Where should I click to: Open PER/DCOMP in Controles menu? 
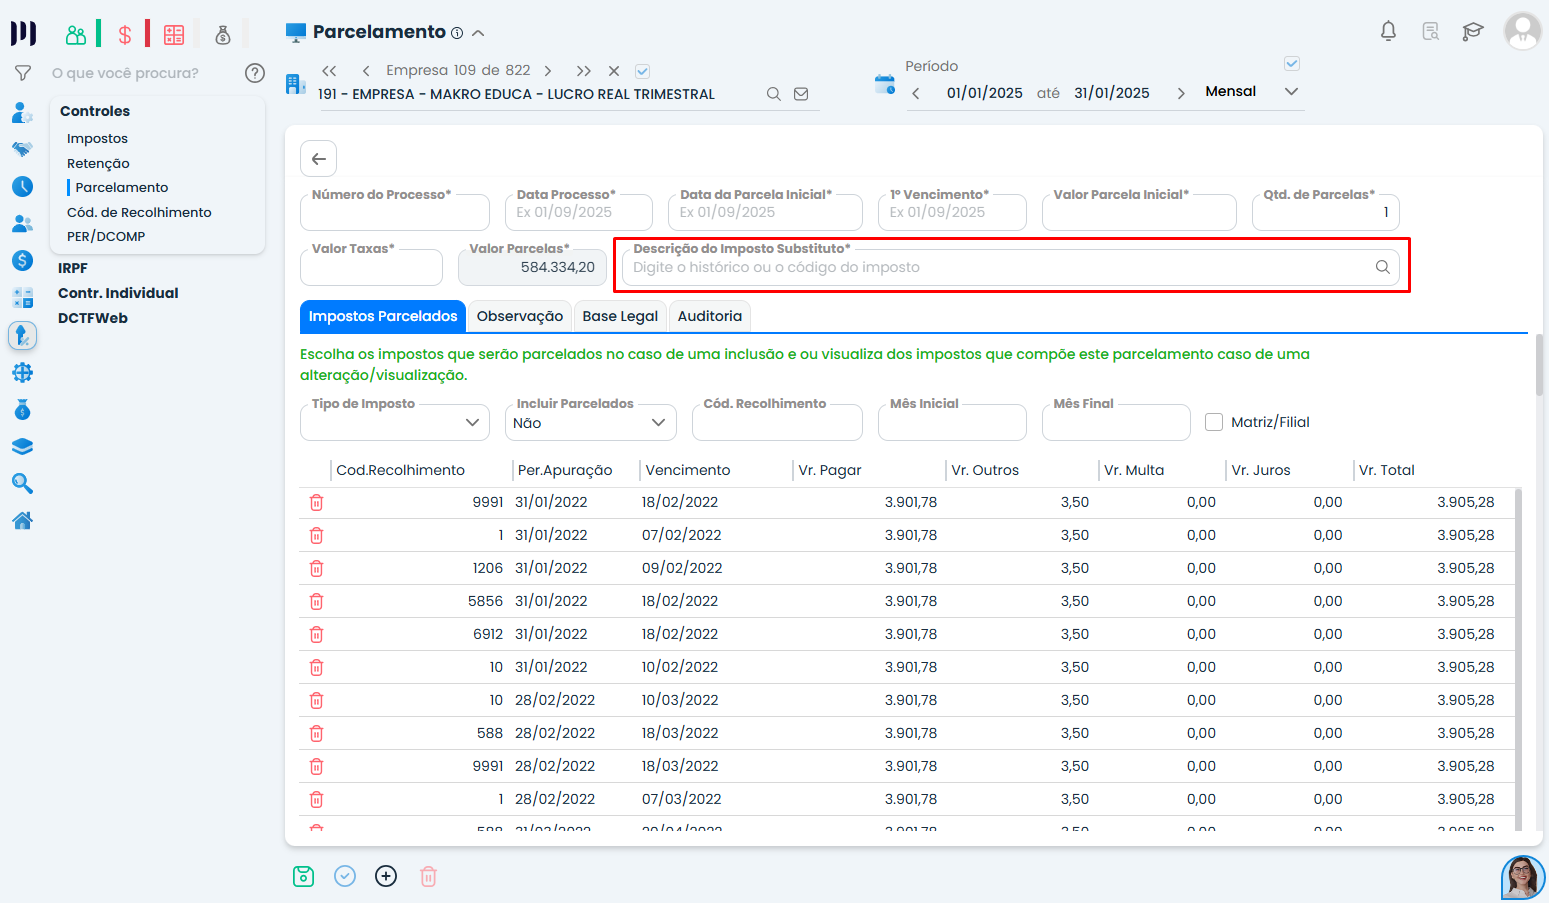106,237
